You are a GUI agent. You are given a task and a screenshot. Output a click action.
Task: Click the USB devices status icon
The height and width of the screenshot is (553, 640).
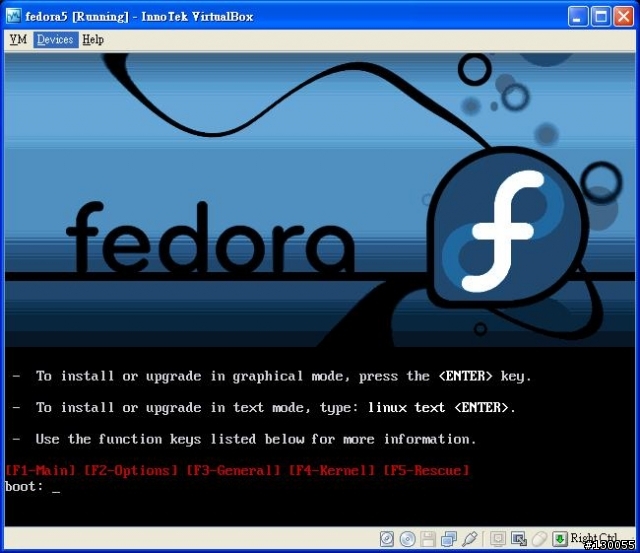click(x=470, y=539)
